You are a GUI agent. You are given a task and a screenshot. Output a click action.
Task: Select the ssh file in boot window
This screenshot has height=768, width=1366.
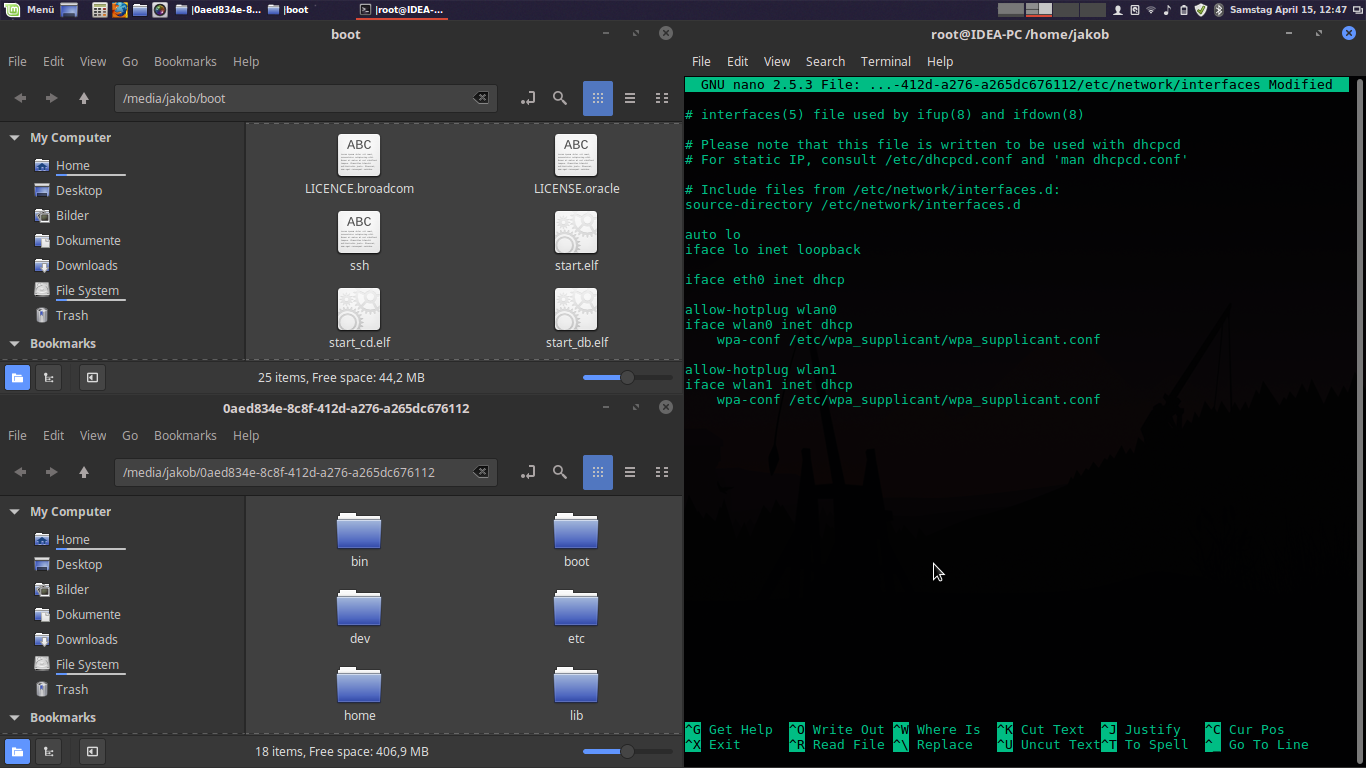pos(359,241)
